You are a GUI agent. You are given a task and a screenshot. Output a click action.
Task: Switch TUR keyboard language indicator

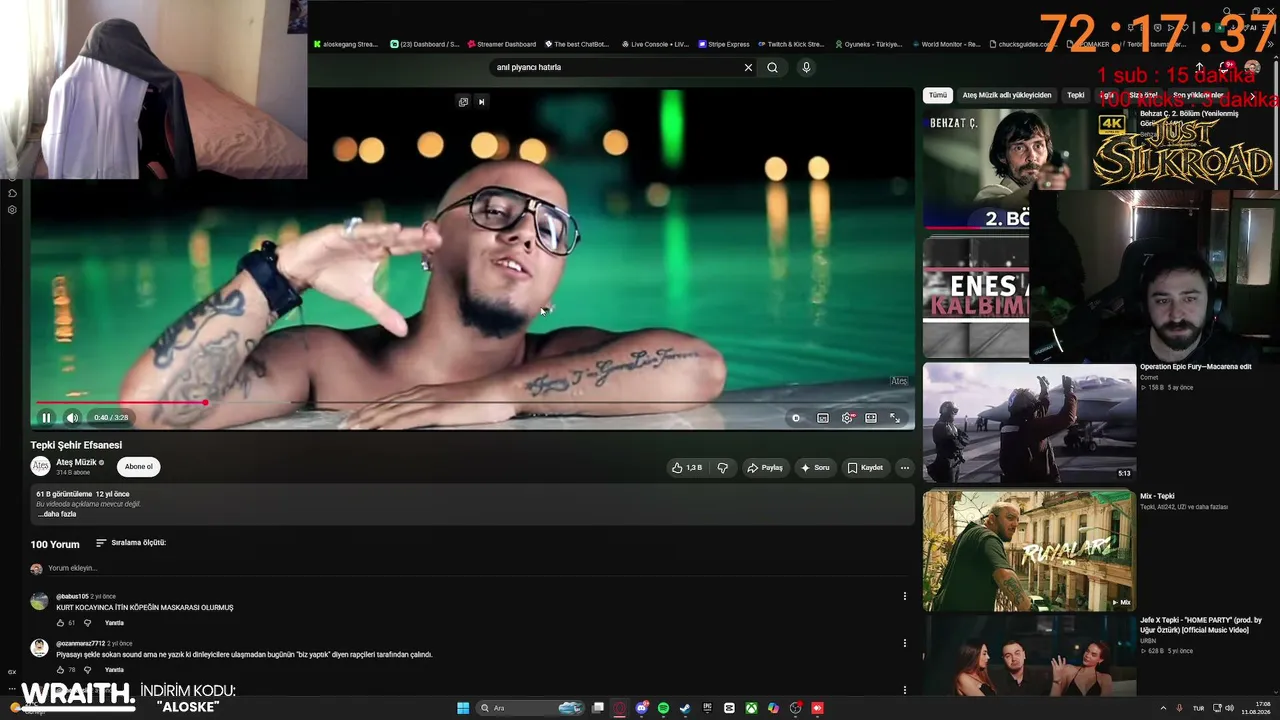(x=1198, y=708)
